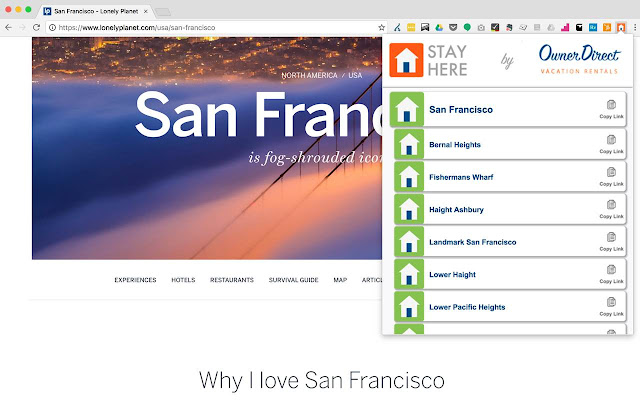This screenshot has height=400, width=640.
Task: Open the Restaurants section
Action: [232, 280]
